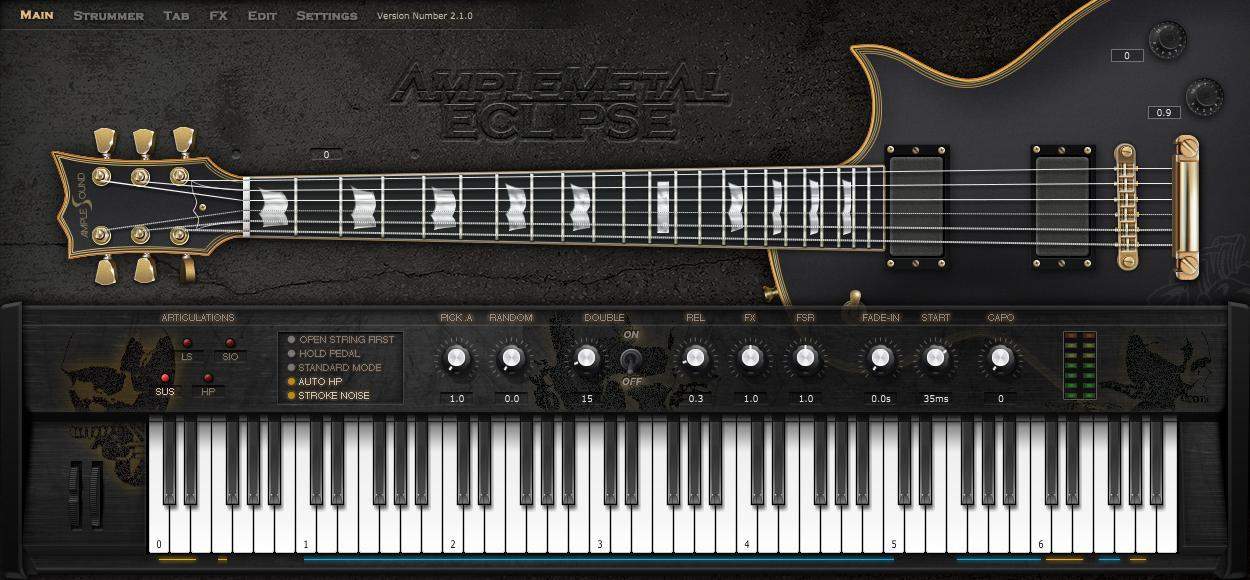
Task: Toggle the SUS articulation LED
Action: 165,378
